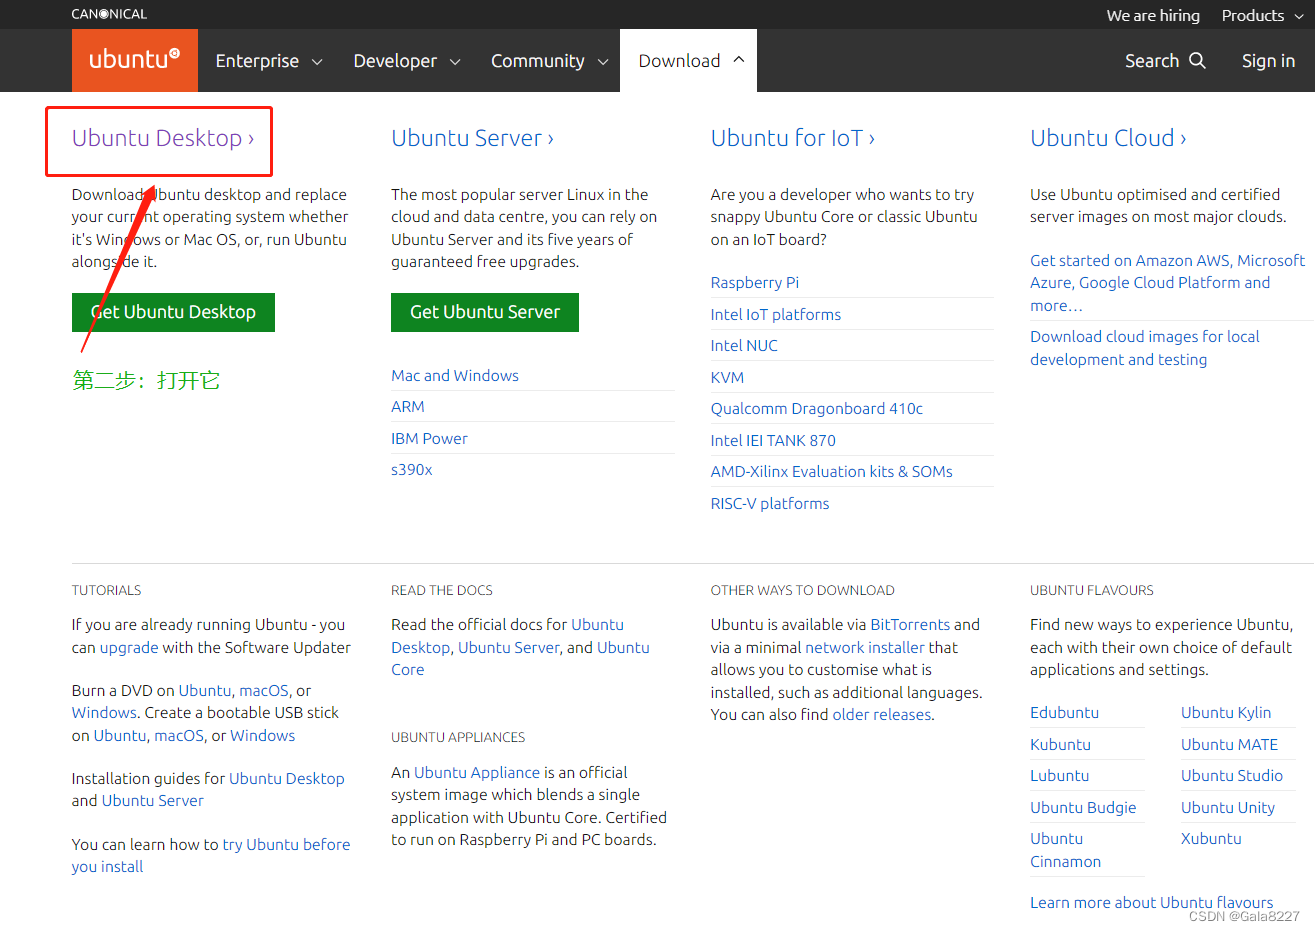Open the Raspberry Pi link
Image resolution: width=1315 pixels, height=931 pixels.
pyautogui.click(x=755, y=282)
